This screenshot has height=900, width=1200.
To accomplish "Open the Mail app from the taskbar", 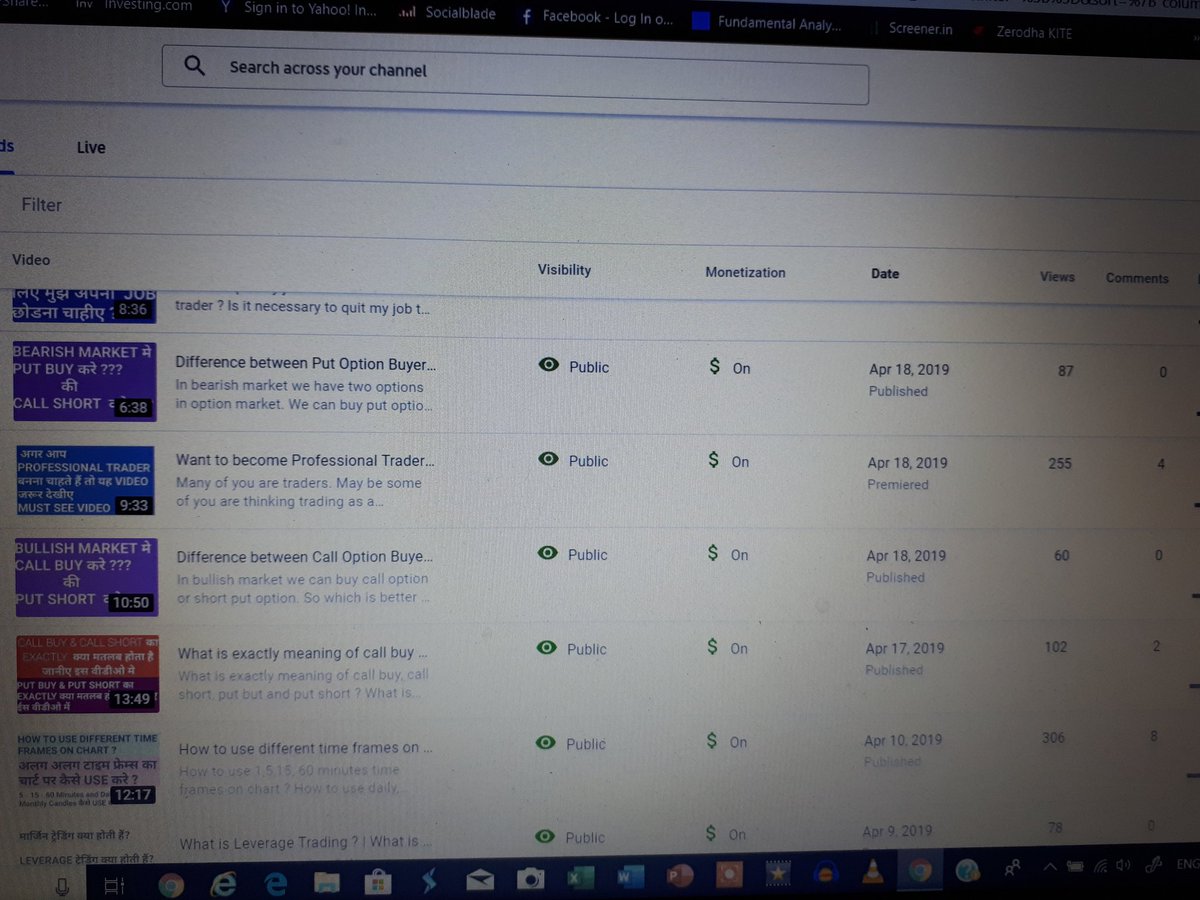I will 479,881.
